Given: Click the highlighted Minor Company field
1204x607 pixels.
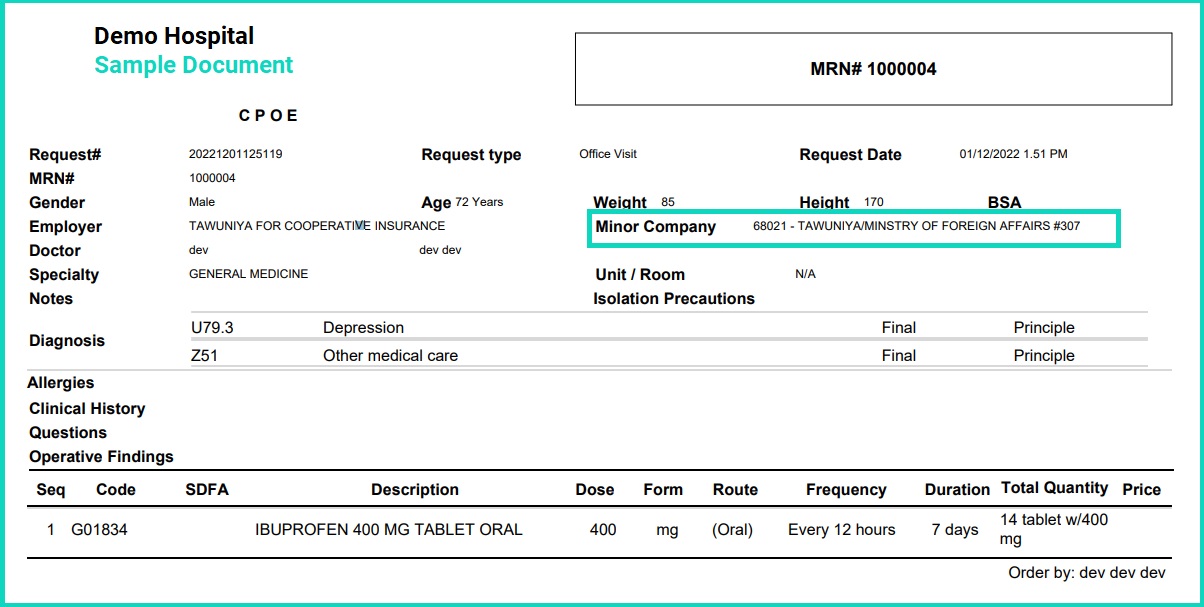Looking at the screenshot, I should tap(855, 228).
